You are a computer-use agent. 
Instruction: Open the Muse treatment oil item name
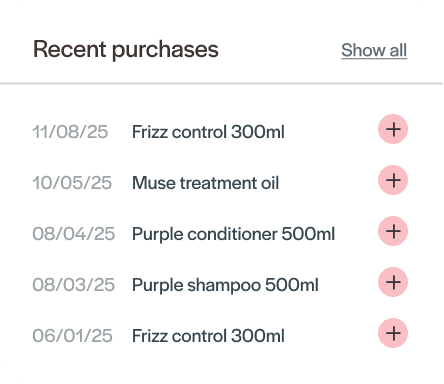(205, 183)
